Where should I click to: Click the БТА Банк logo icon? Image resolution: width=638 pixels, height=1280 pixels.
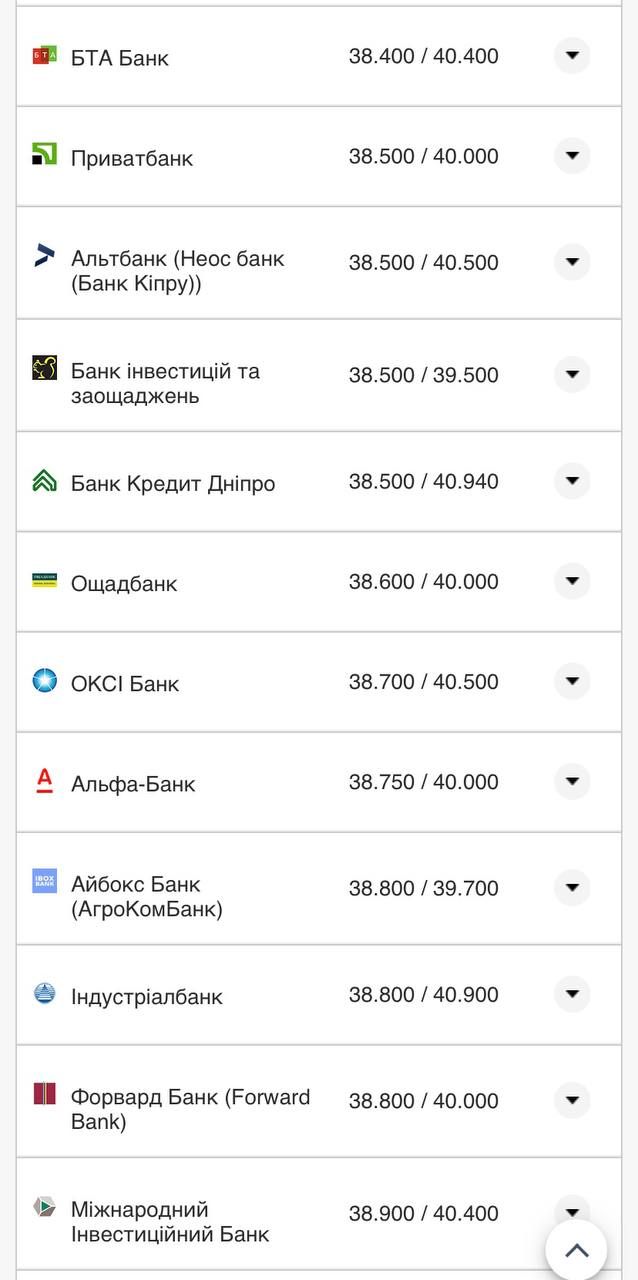click(x=44, y=56)
